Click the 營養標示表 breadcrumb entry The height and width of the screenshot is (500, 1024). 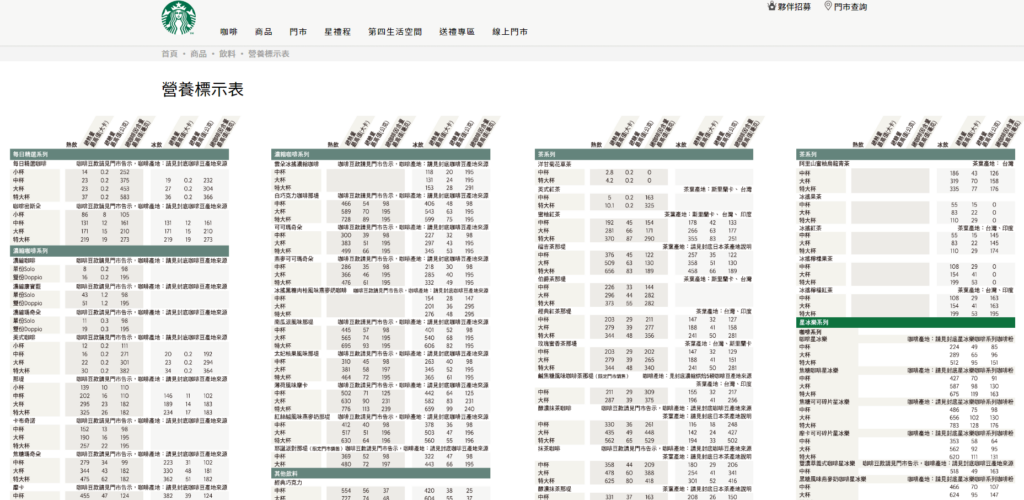click(268, 54)
